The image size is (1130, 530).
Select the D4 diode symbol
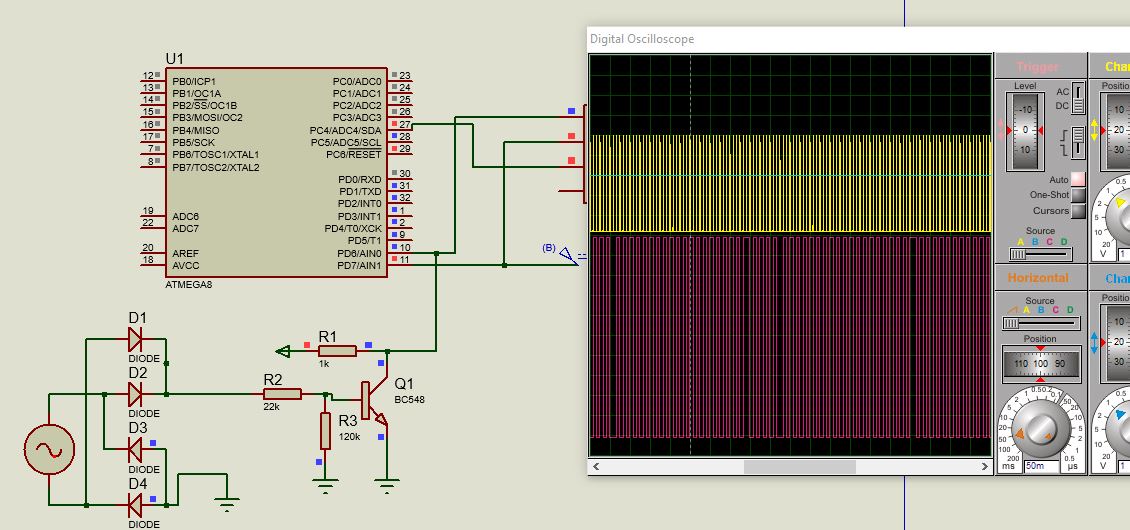[x=135, y=505]
